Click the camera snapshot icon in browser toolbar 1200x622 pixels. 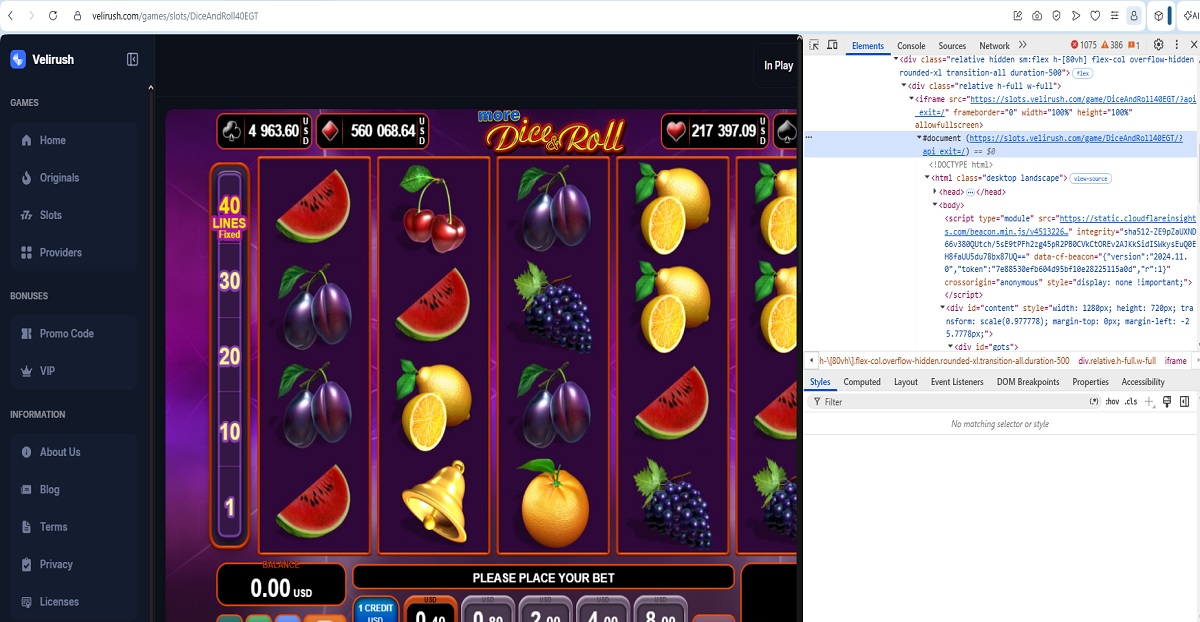pyautogui.click(x=1037, y=16)
